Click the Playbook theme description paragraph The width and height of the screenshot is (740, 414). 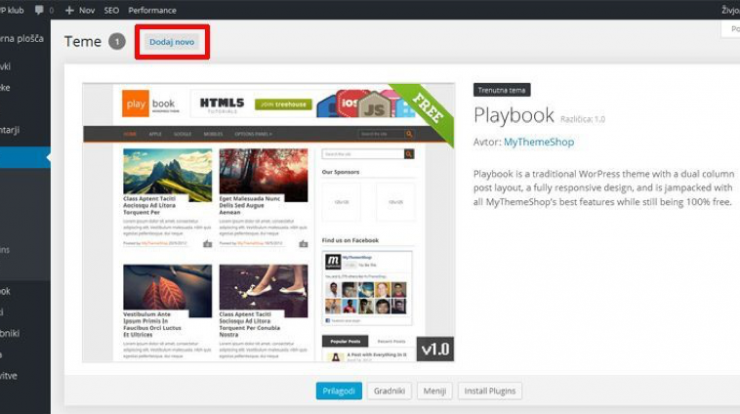(x=604, y=188)
